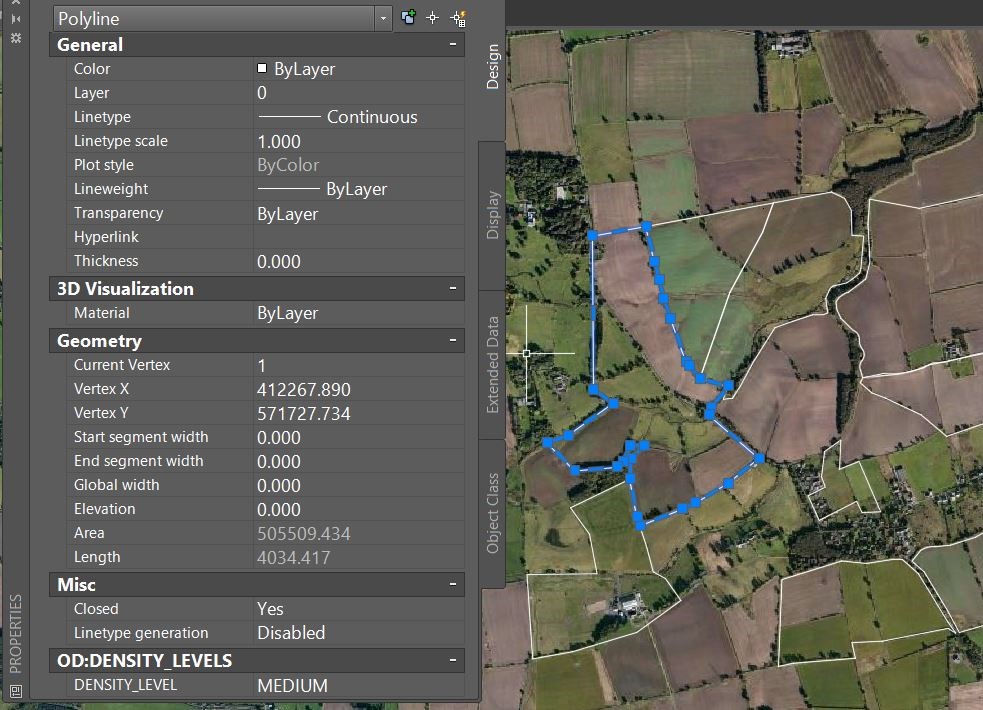Switch to the Extended Data tab
Screen dimensions: 983x710
[493, 365]
